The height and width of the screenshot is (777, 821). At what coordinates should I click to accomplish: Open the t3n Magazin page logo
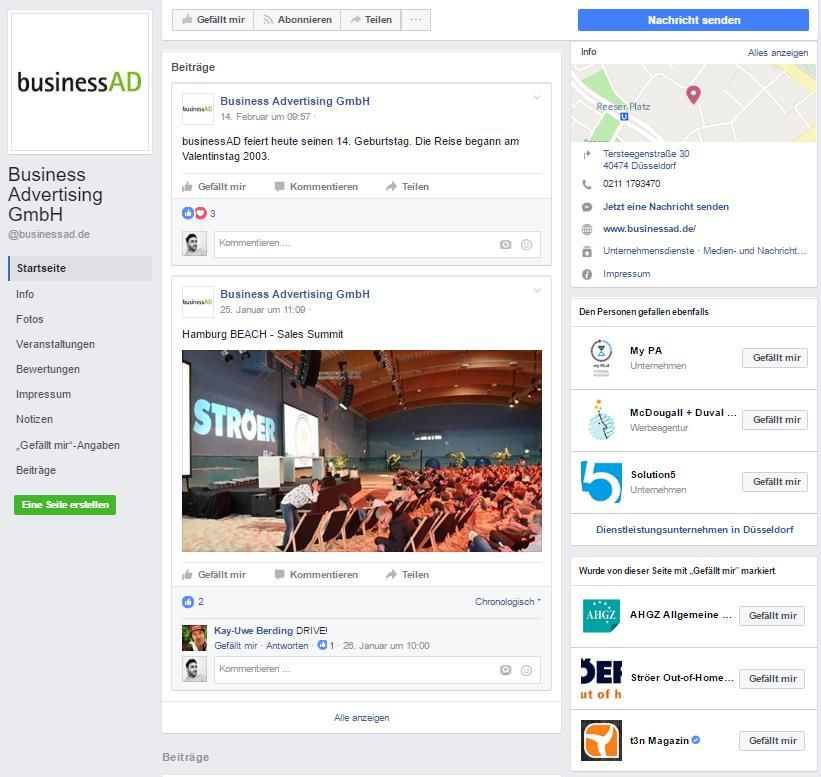(x=601, y=740)
